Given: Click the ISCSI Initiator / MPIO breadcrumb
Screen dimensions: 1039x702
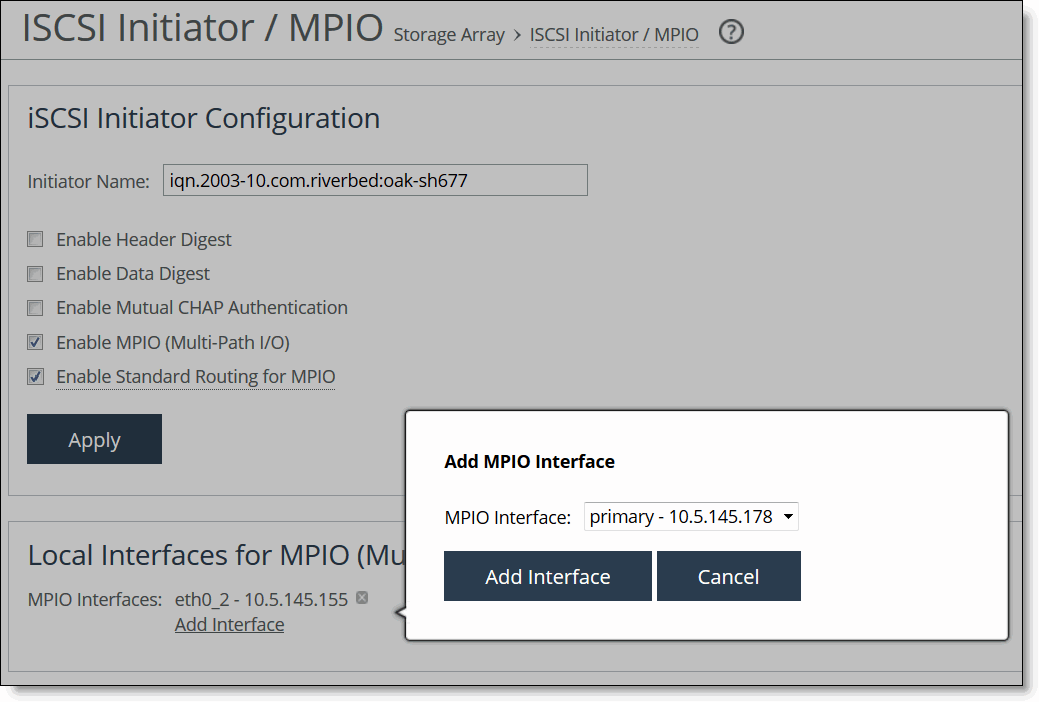Looking at the screenshot, I should tap(614, 34).
